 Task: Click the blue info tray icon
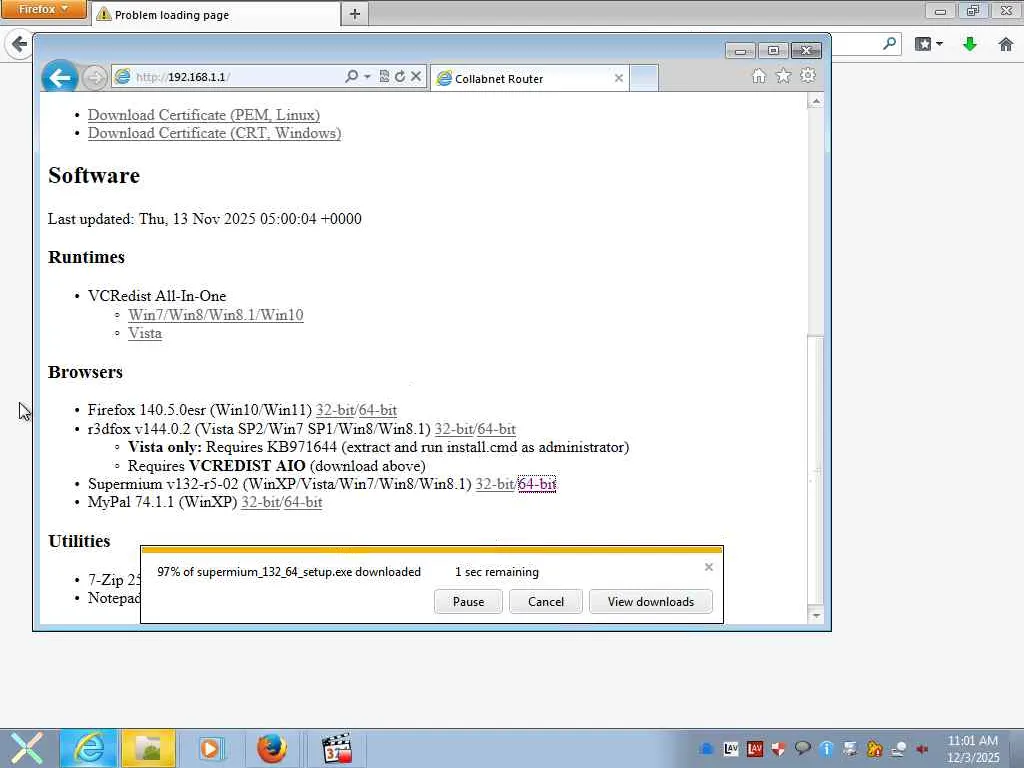point(827,748)
